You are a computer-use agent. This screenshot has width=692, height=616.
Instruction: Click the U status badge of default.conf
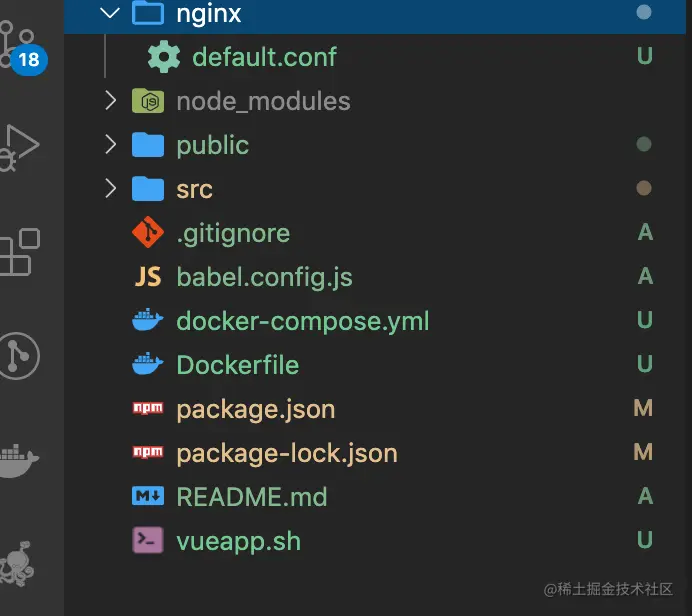coord(645,57)
